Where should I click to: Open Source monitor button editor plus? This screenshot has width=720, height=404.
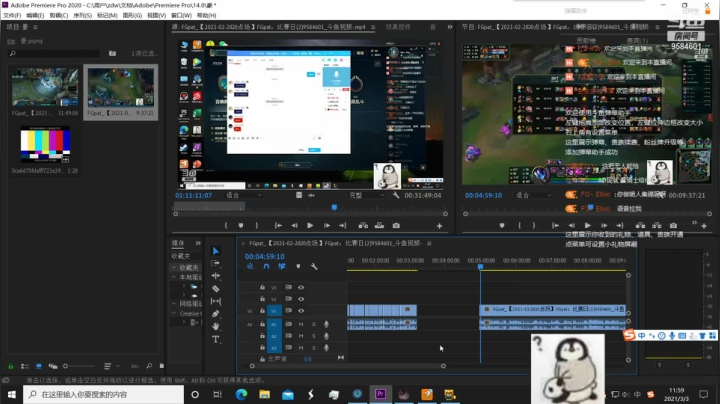pos(439,226)
